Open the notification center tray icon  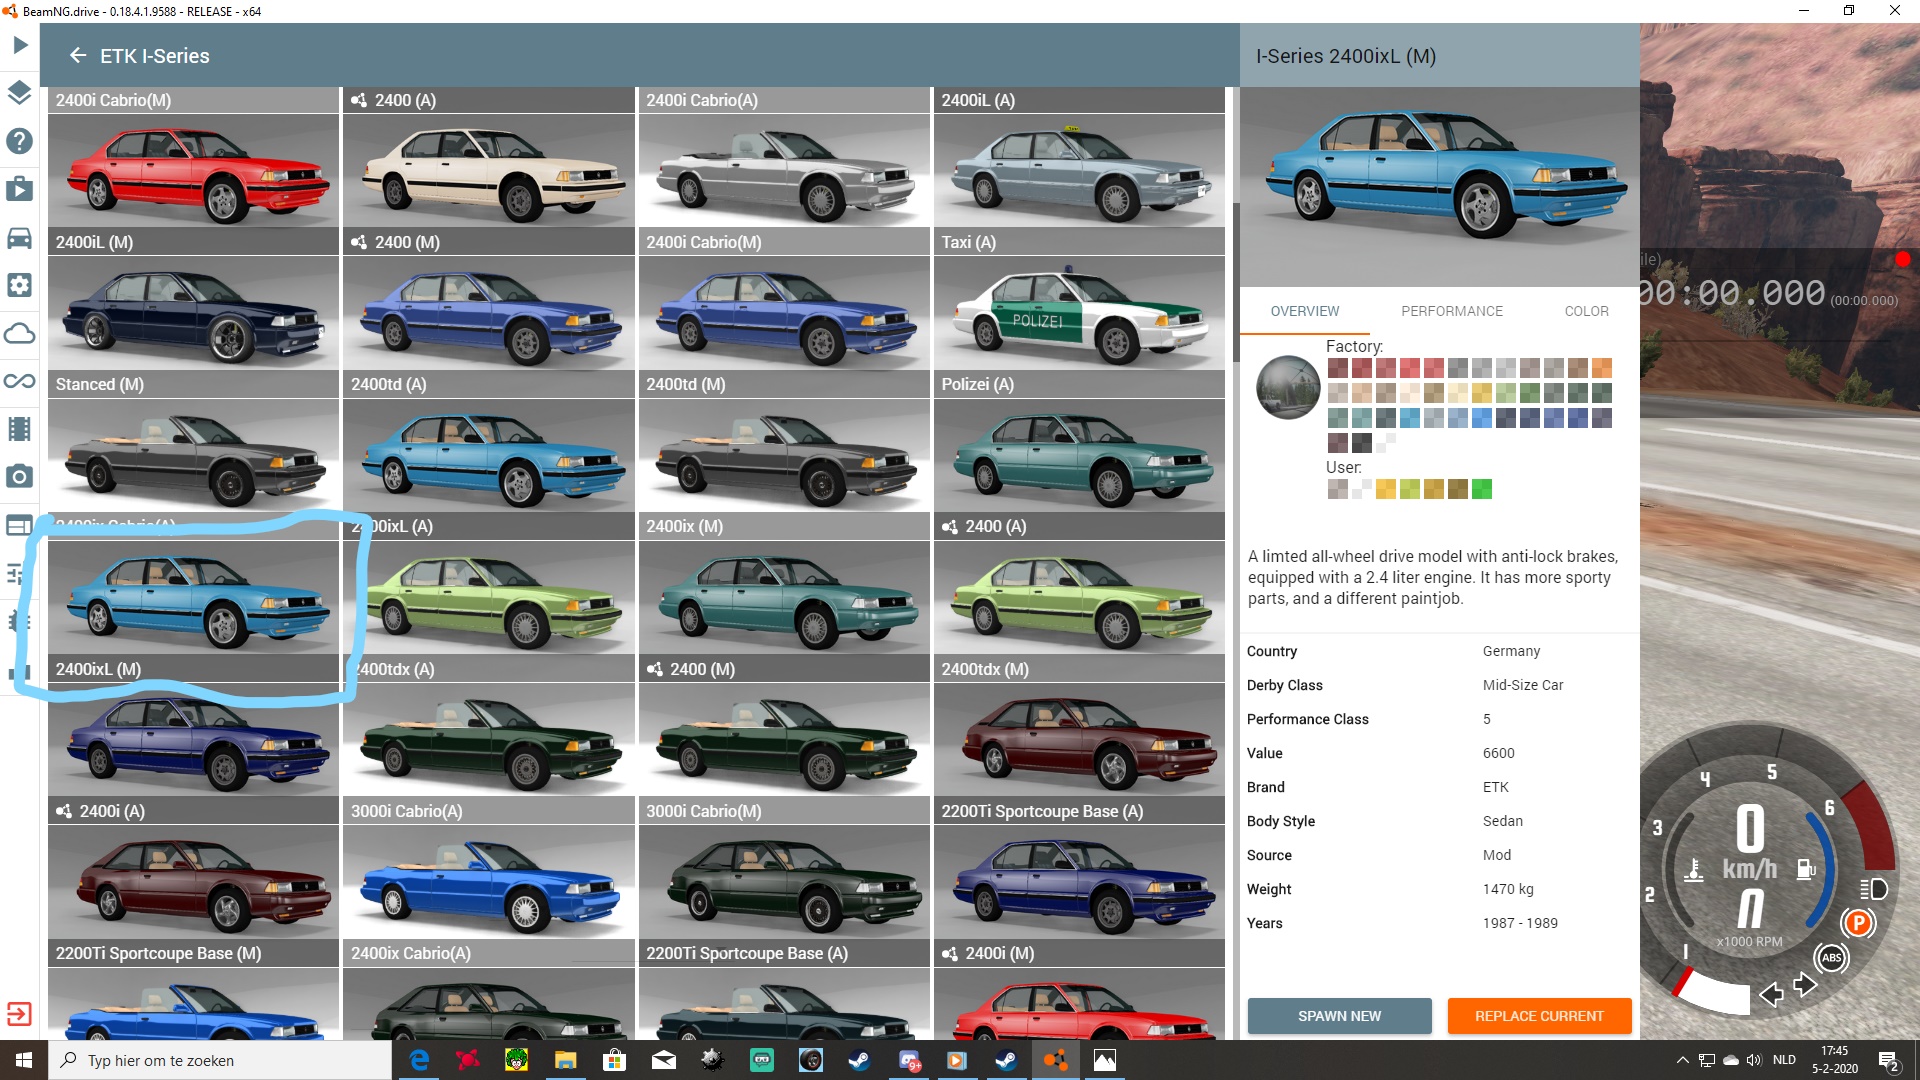click(x=1888, y=1061)
